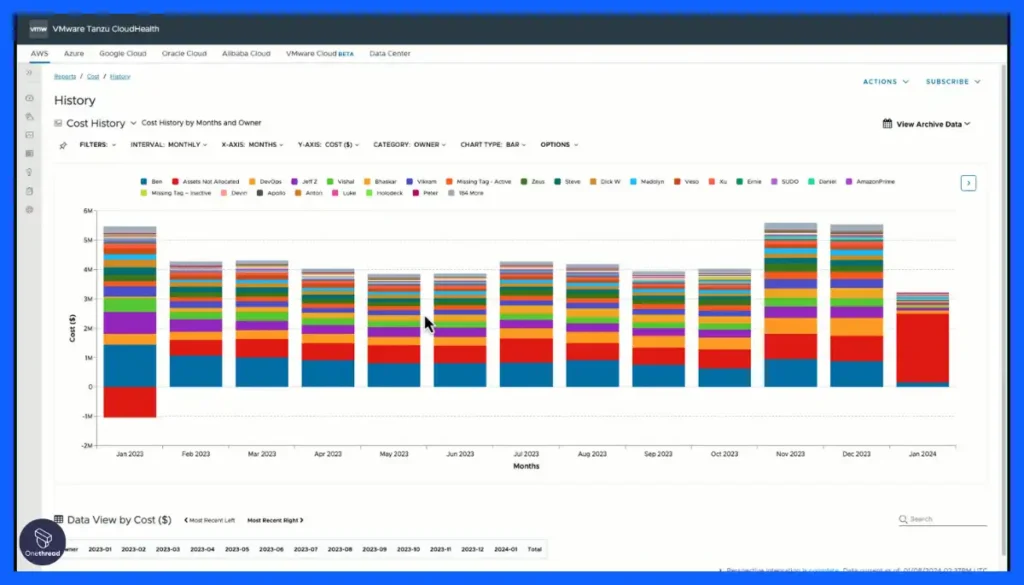Open the Reports breadcrumb link
This screenshot has height=585, width=1024.
[65, 76]
